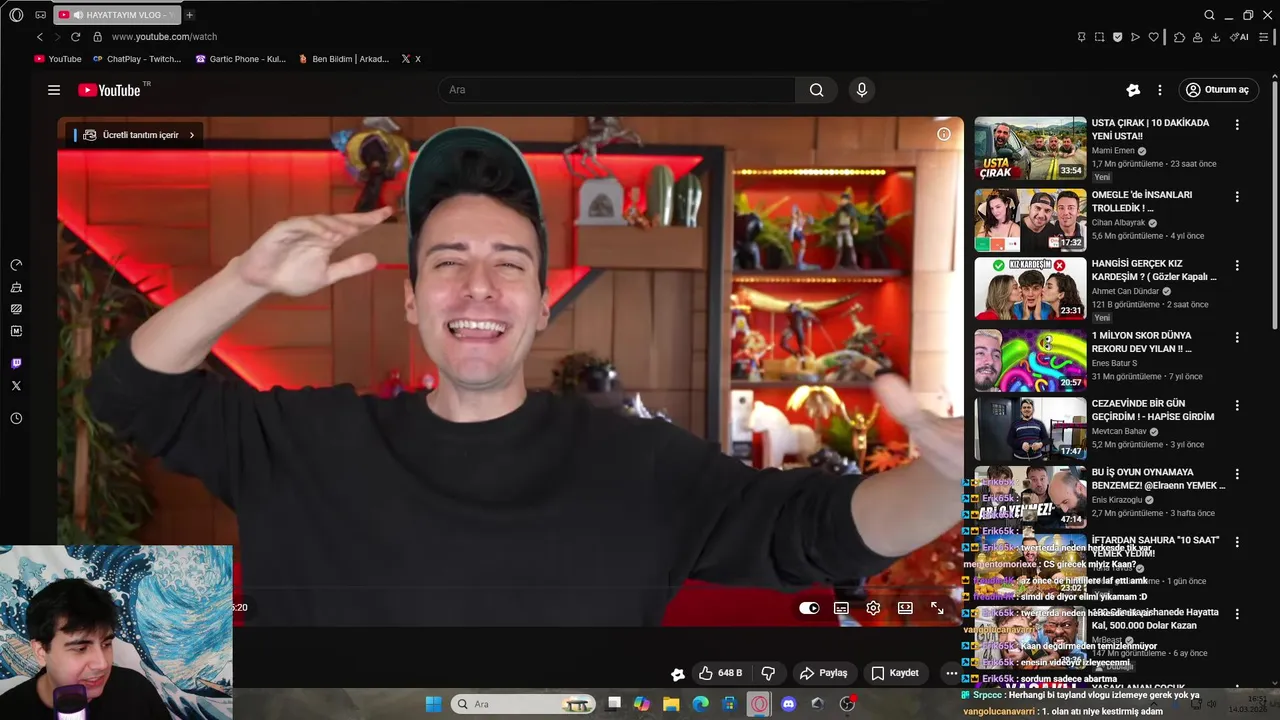This screenshot has width=1280, height=720.
Task: Click the Windows taskbar 'Ara' search box
Action: (522, 704)
